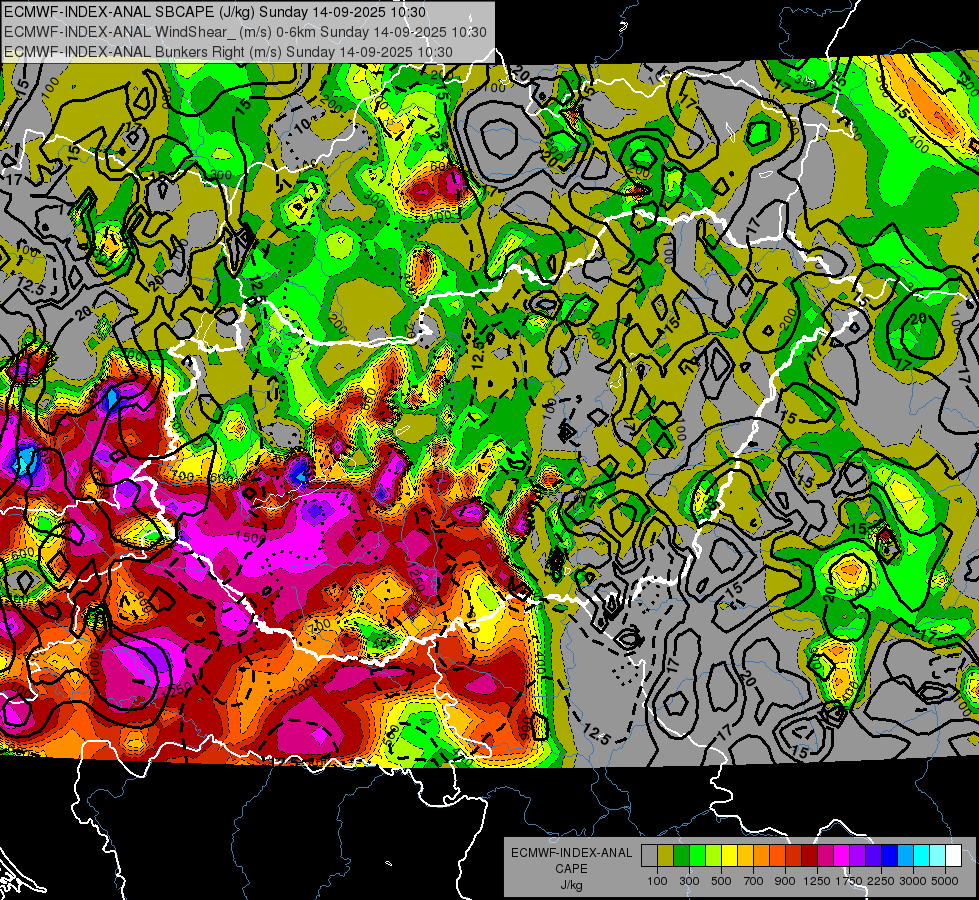Image resolution: width=979 pixels, height=900 pixels.
Task: Select the bright magenta legend swatch left of 1750
Action: pyautogui.click(x=842, y=856)
